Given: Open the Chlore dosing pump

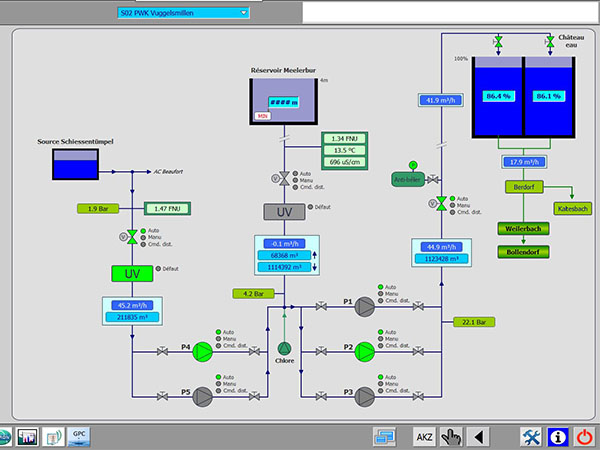Looking at the screenshot, I should tap(284, 348).
